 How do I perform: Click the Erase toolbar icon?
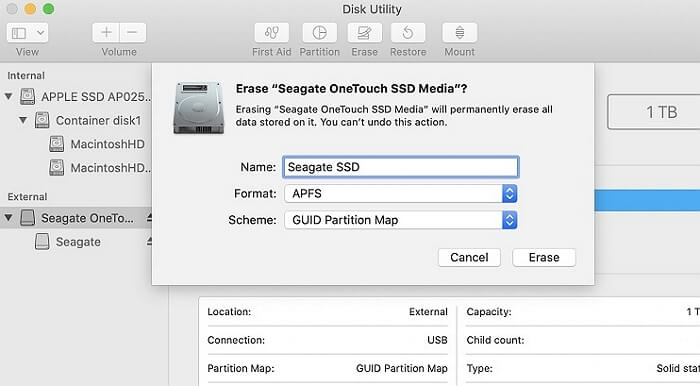[364, 33]
